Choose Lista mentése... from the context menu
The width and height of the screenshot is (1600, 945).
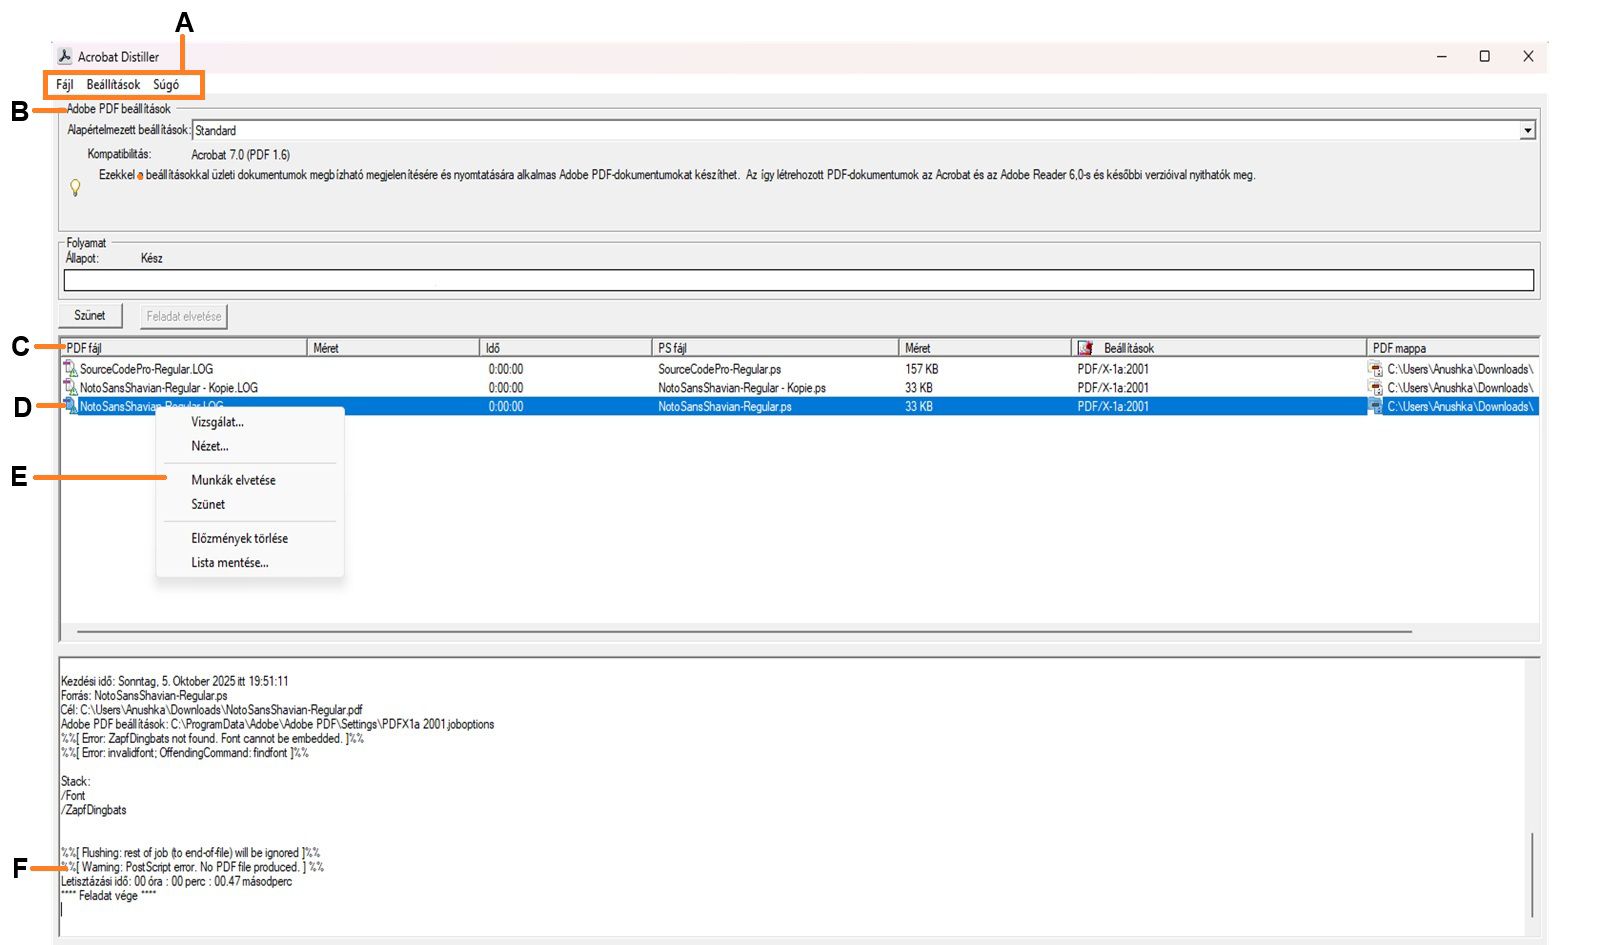click(250, 562)
